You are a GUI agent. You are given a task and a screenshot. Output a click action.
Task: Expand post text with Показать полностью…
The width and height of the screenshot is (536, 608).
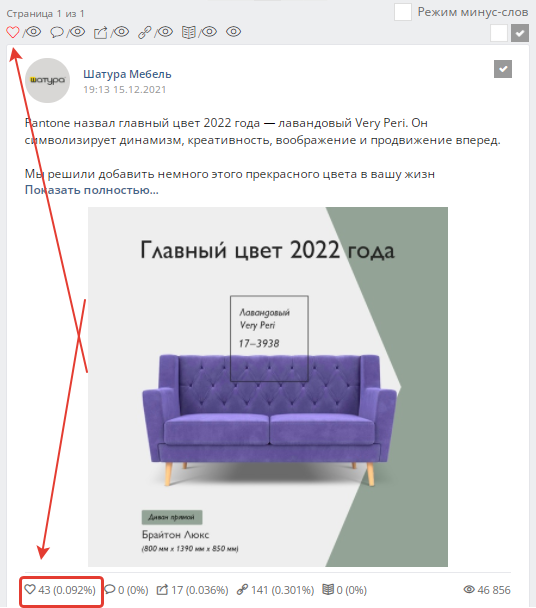click(92, 190)
